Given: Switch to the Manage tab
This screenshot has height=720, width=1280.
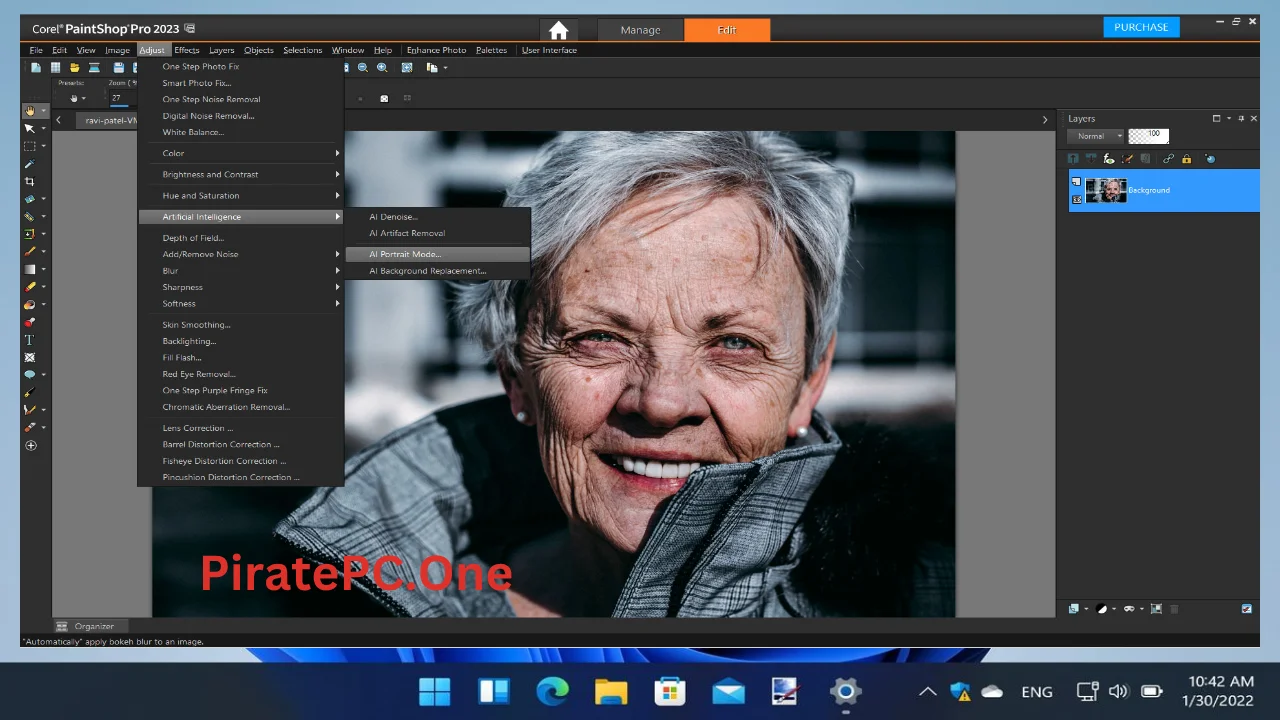Looking at the screenshot, I should click(x=640, y=30).
